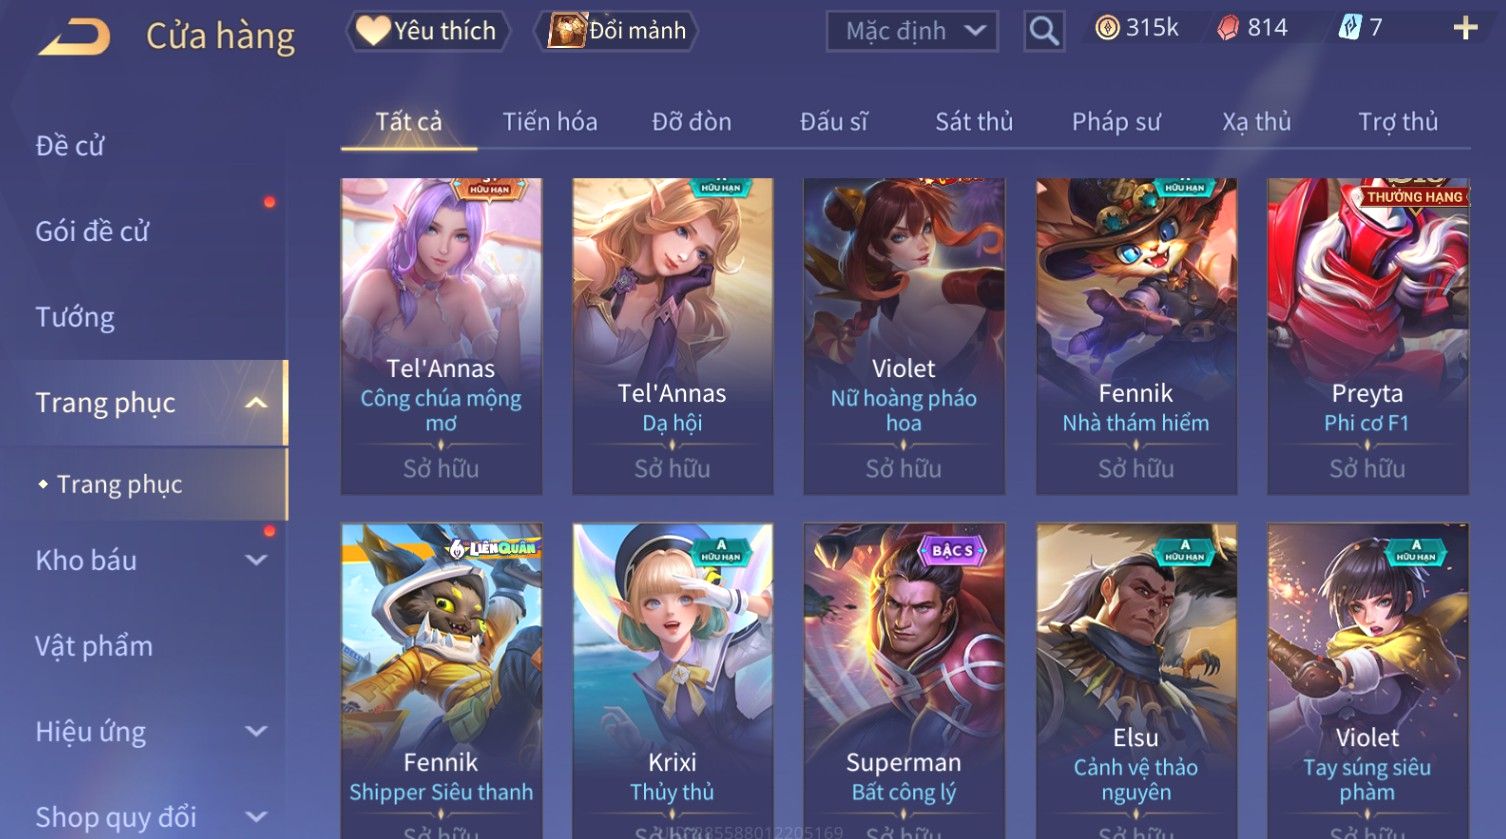
Task: Open search with the magnifier icon
Action: point(1044,31)
